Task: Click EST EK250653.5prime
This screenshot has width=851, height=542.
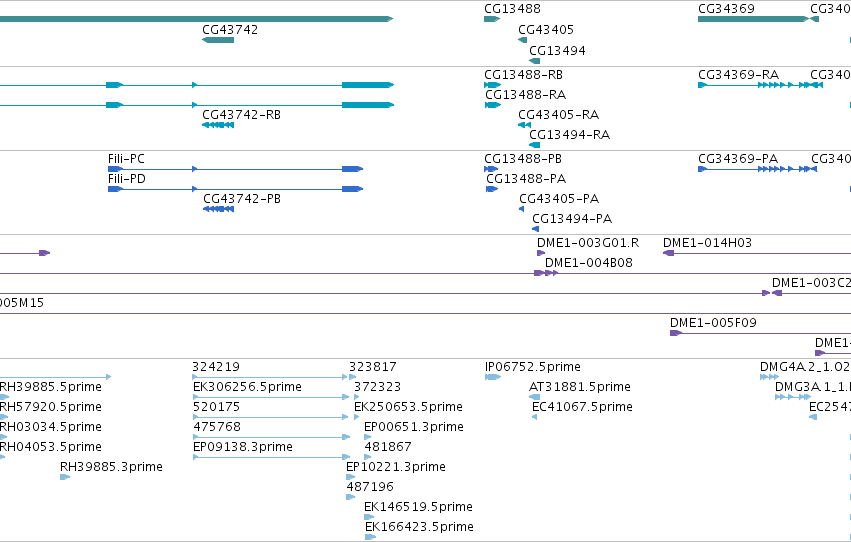Action: [x=357, y=417]
